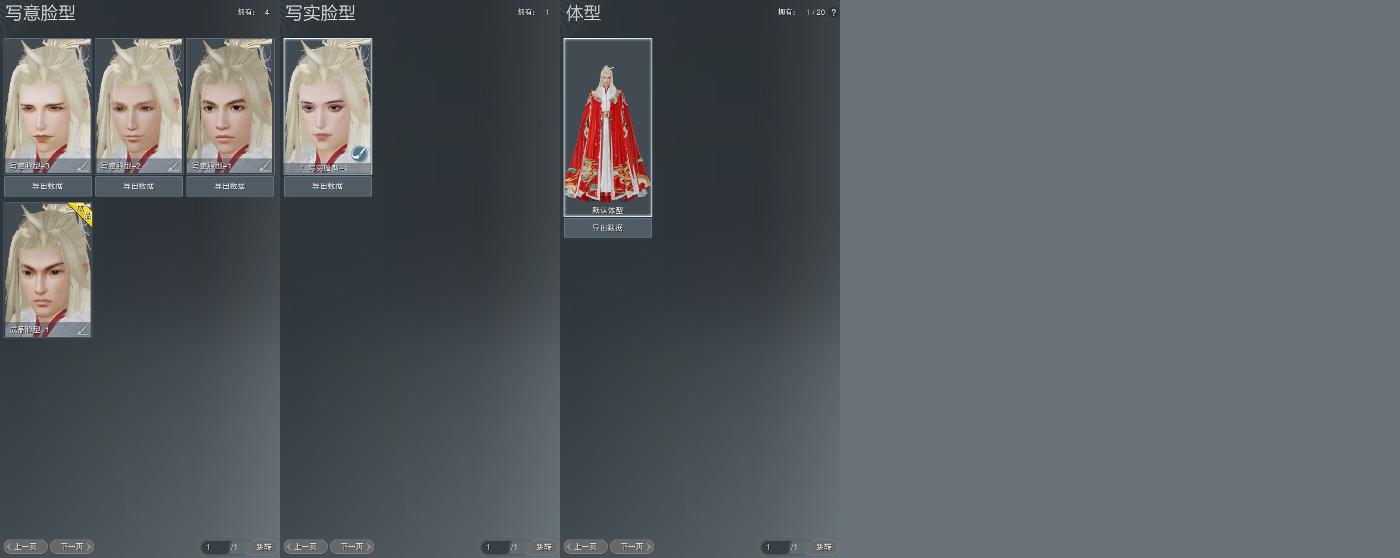Click 导出数据 under the 默认体型 body
Viewport: 1400px width, 558px height.
[608, 228]
